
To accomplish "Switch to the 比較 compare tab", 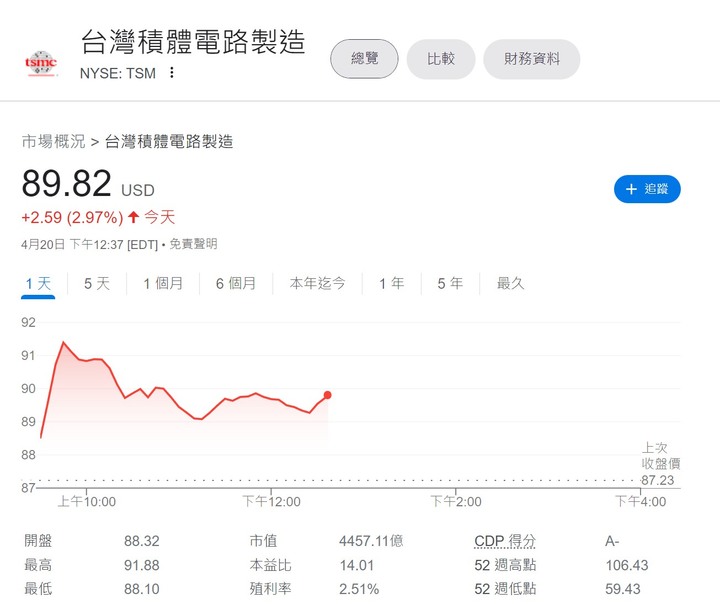I will point(440,59).
